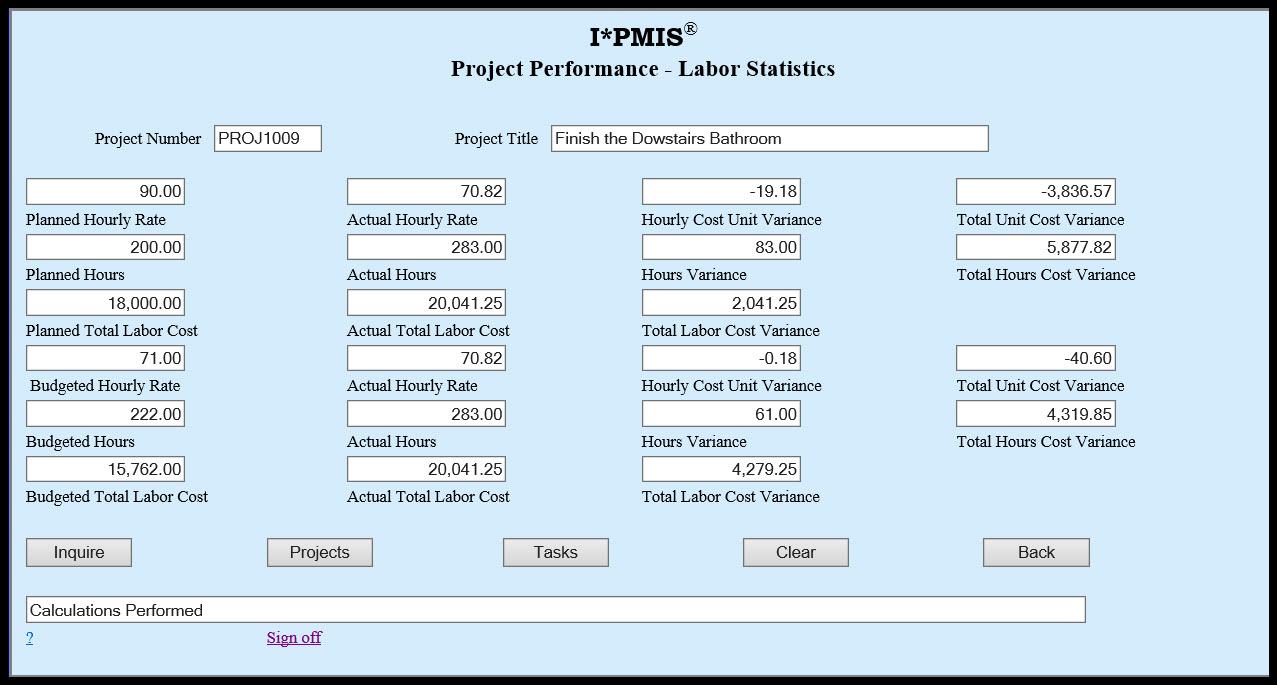Go Back to the previous screen
The height and width of the screenshot is (685, 1277).
pyautogui.click(x=1036, y=552)
